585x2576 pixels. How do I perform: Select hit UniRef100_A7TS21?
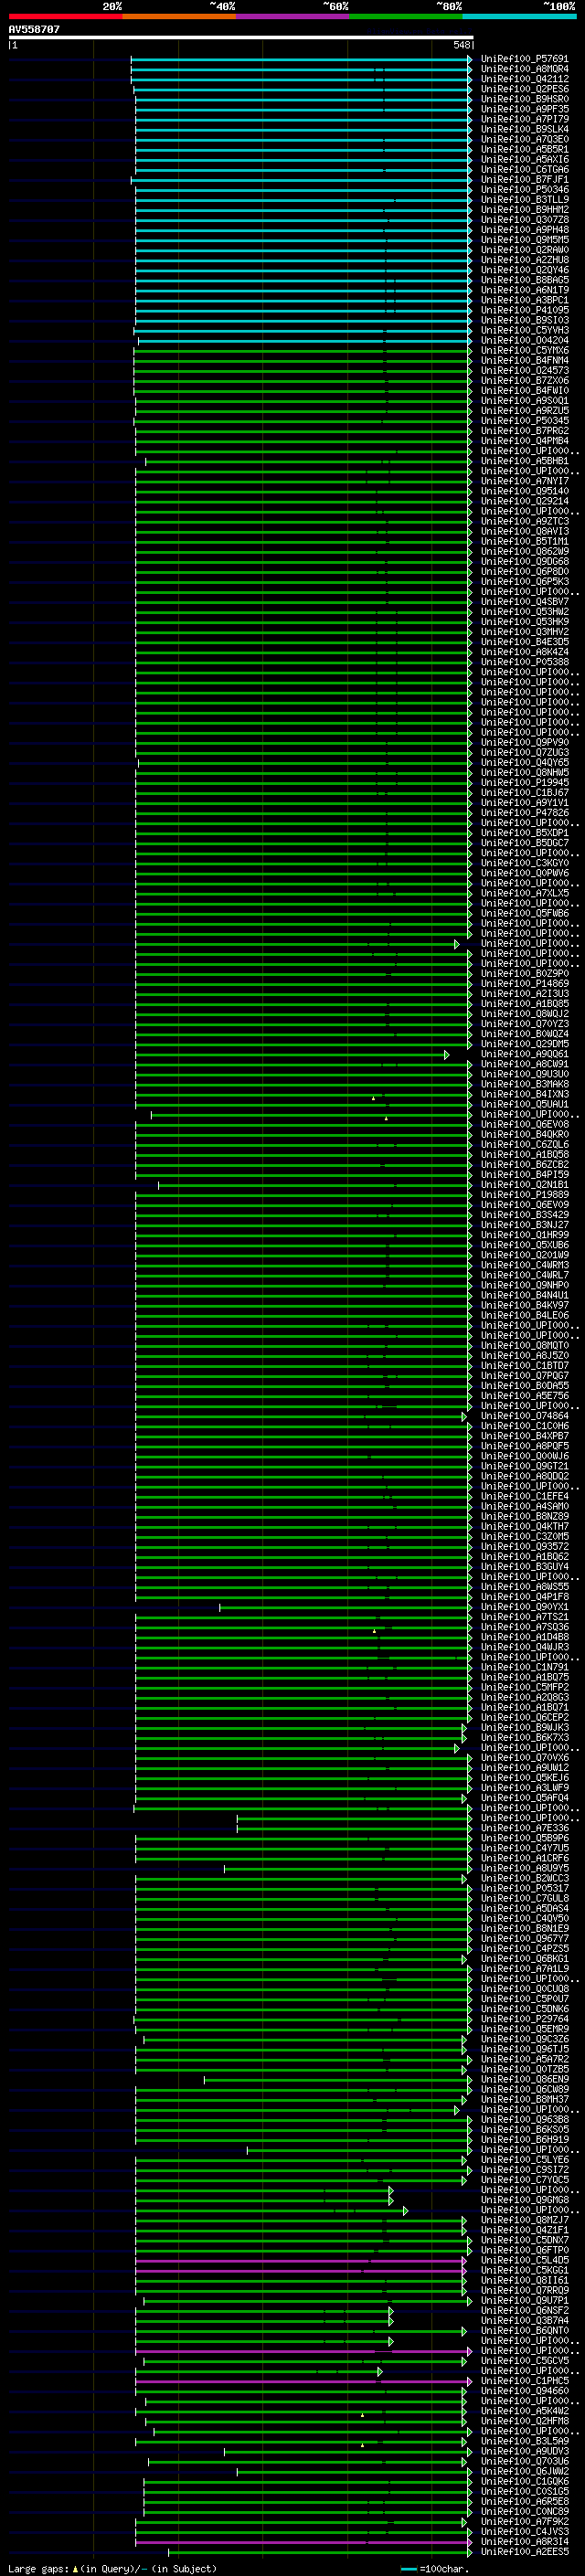[x=524, y=1617]
